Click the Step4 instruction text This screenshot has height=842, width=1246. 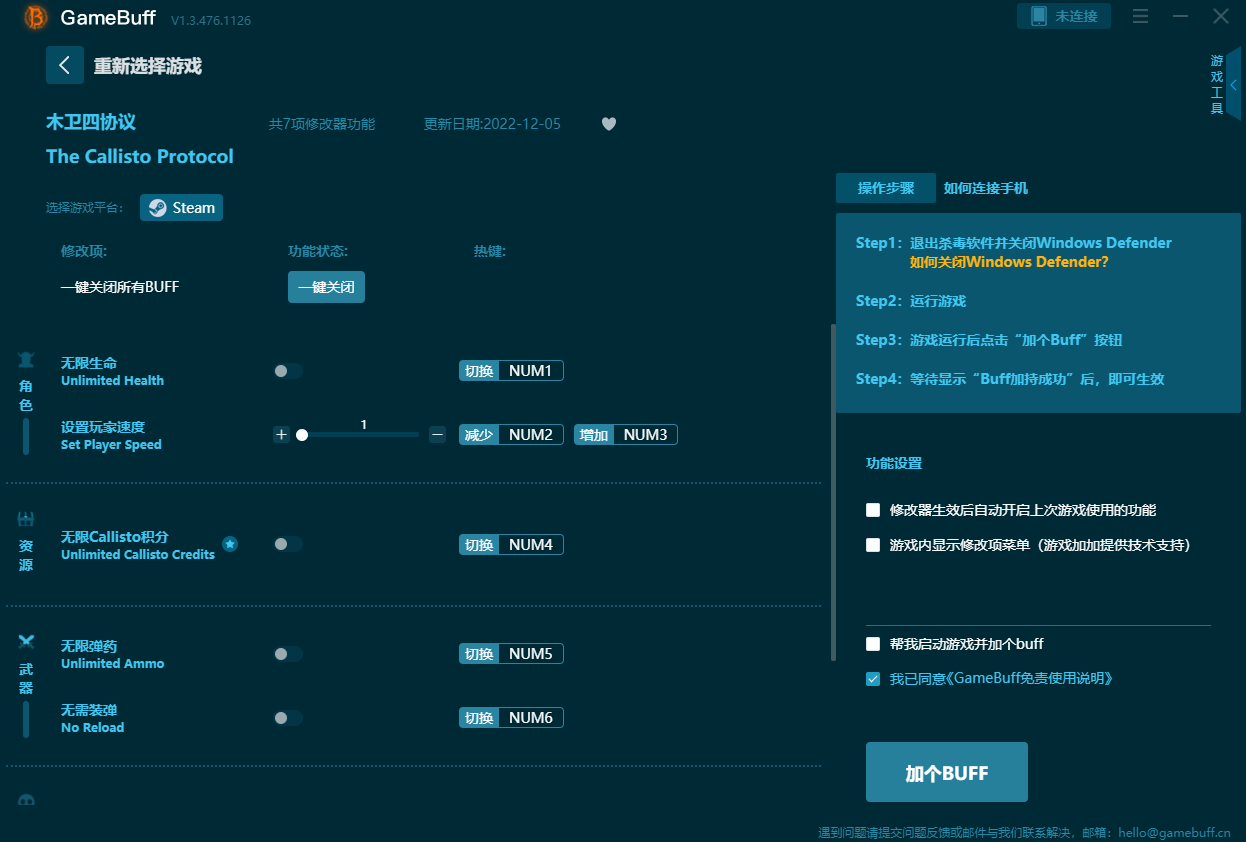click(1010, 379)
